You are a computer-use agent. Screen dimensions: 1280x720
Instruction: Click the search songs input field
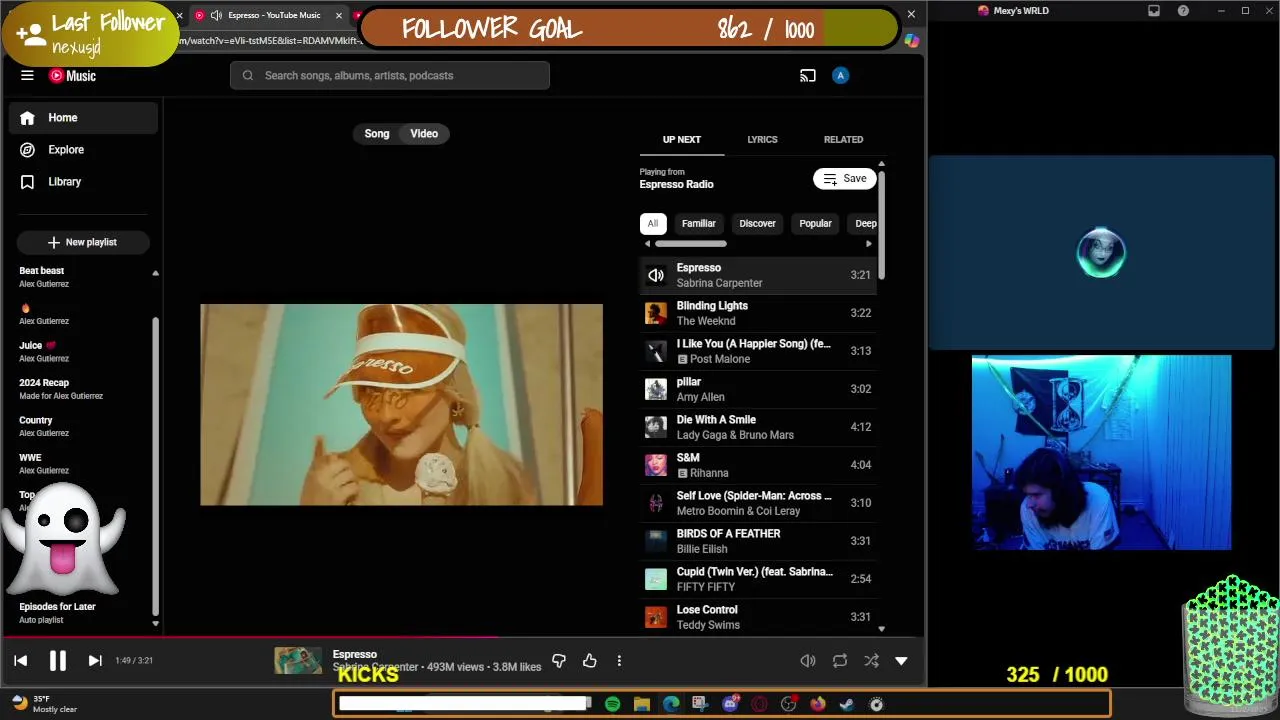(x=390, y=75)
